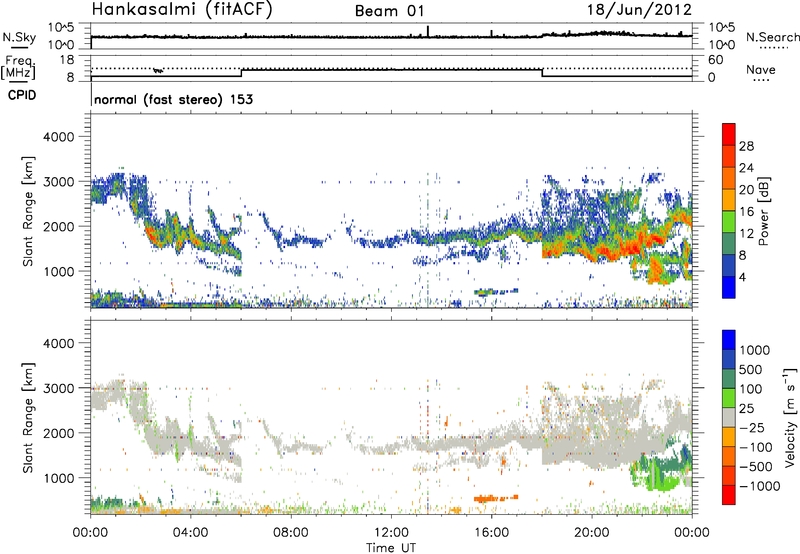Click the 'Power [dB]' colorbar label
The width and height of the screenshot is (800, 554).
pyautogui.click(x=763, y=212)
